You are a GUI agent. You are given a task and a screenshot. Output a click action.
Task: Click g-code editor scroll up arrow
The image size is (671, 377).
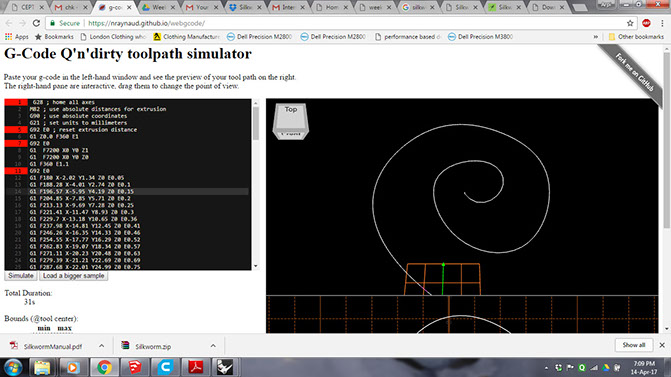(x=256, y=103)
